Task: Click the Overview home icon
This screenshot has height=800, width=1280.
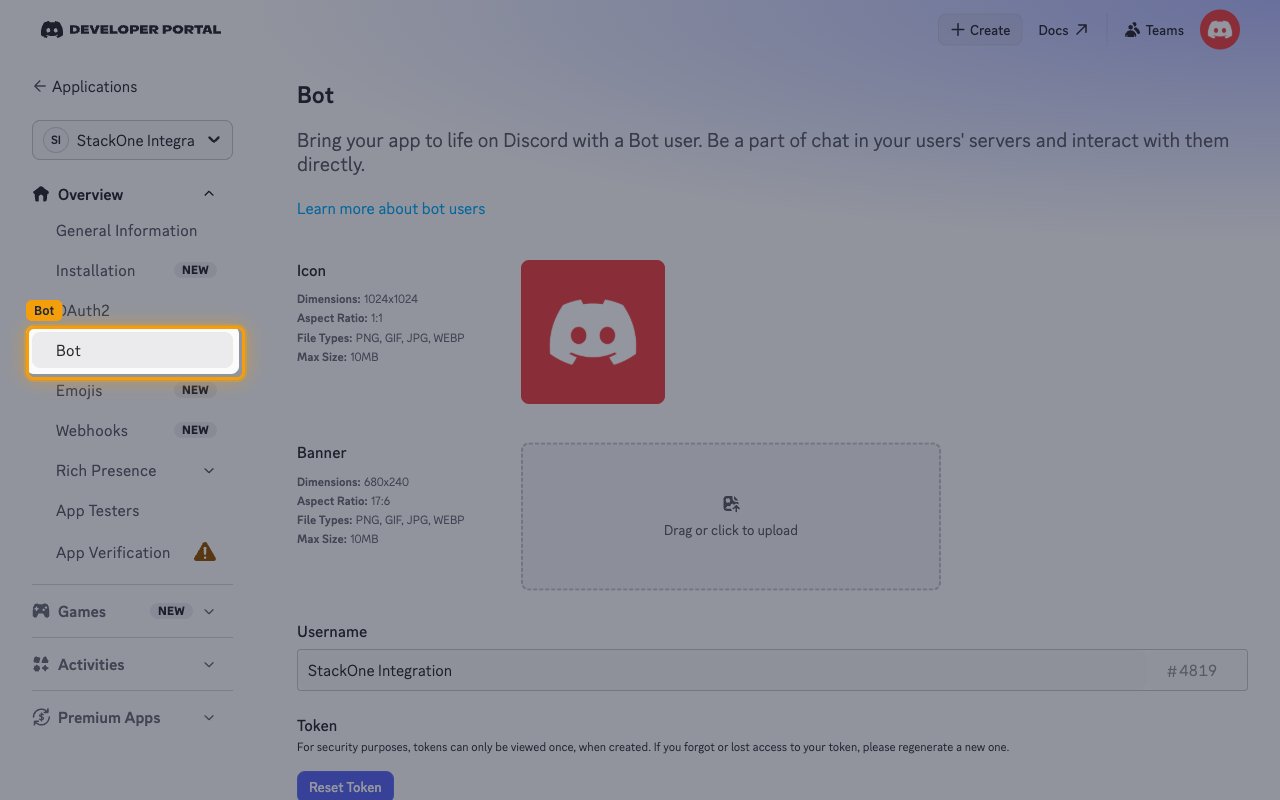Action: (41, 194)
